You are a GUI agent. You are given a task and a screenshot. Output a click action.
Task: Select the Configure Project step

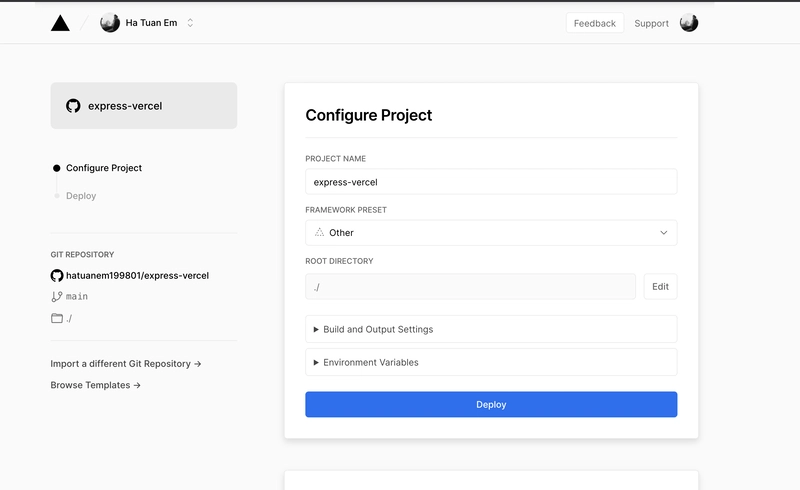104,168
